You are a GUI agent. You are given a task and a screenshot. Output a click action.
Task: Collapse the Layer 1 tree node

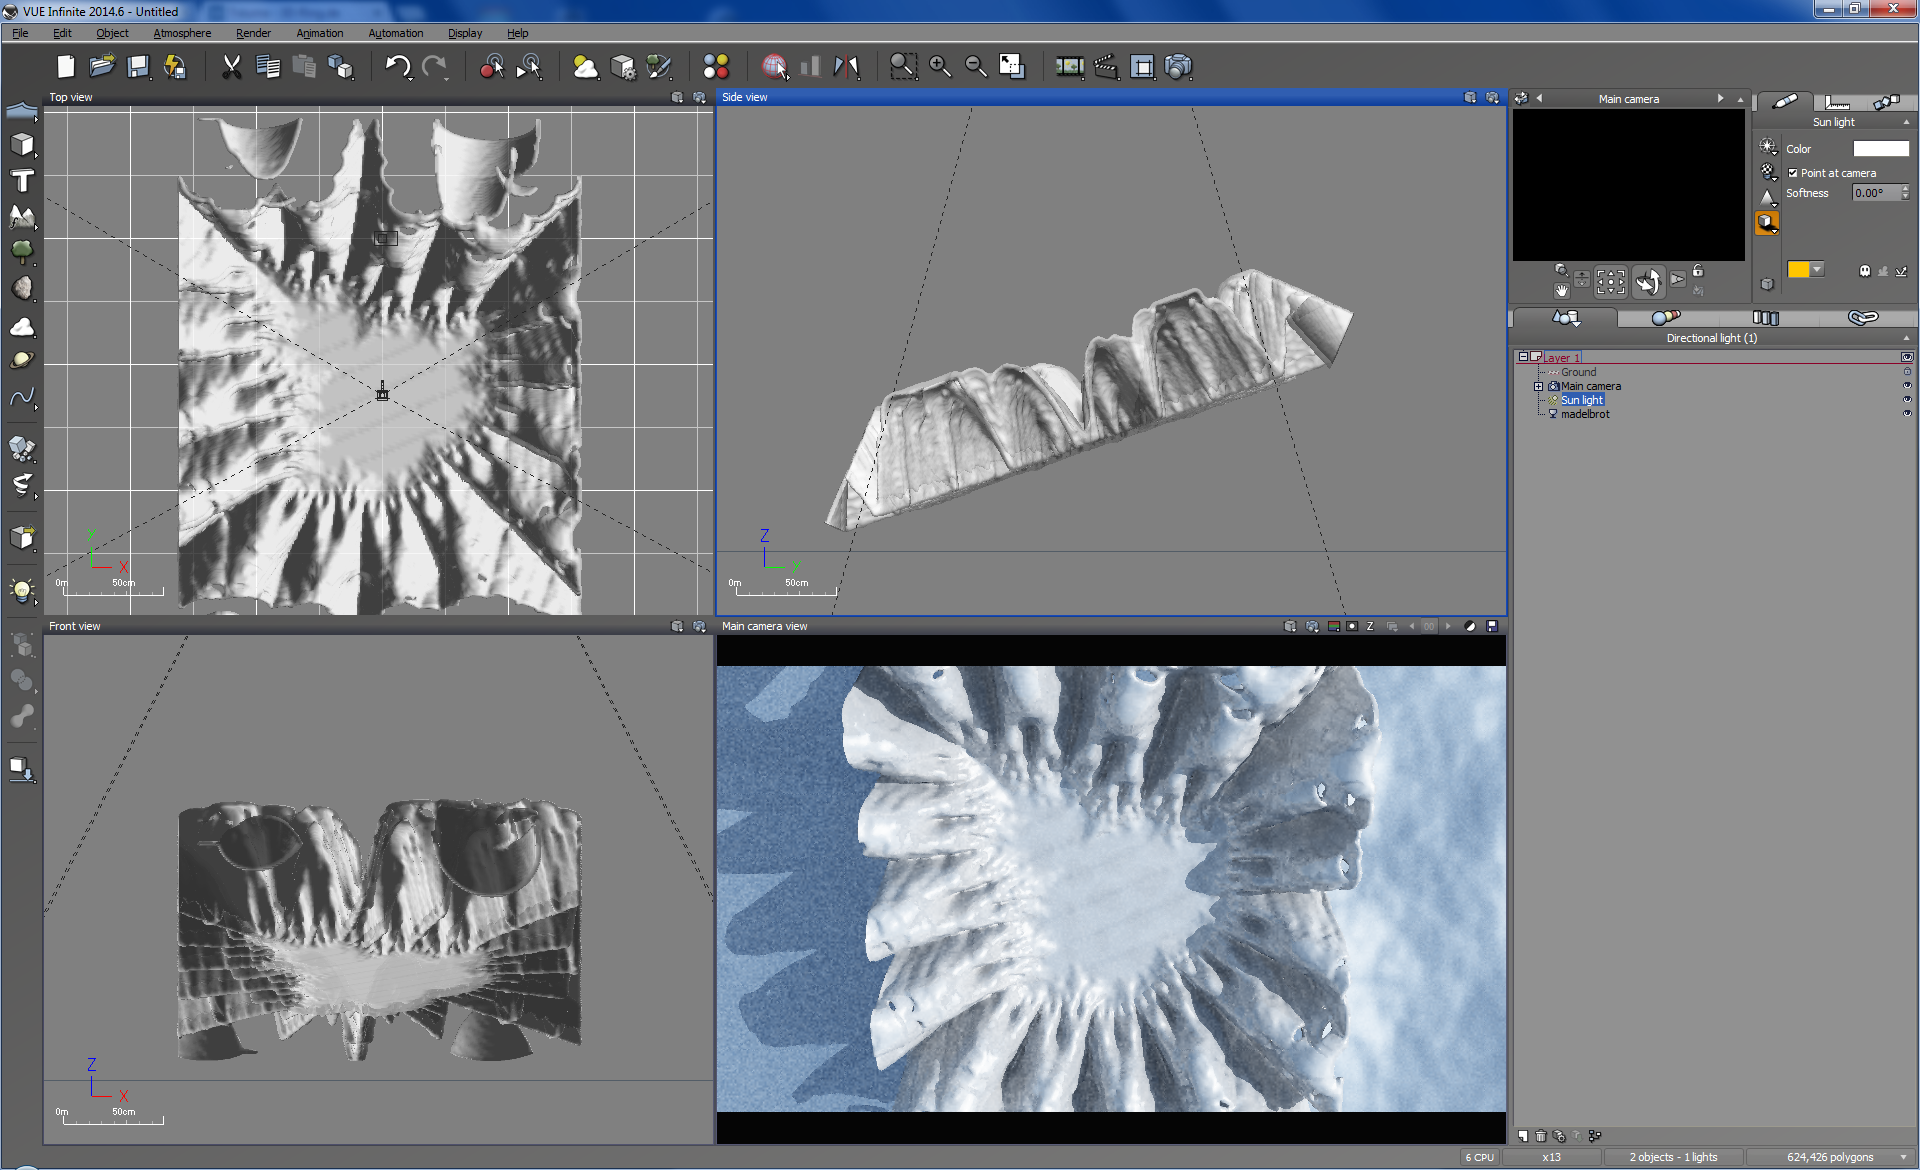click(x=1523, y=357)
